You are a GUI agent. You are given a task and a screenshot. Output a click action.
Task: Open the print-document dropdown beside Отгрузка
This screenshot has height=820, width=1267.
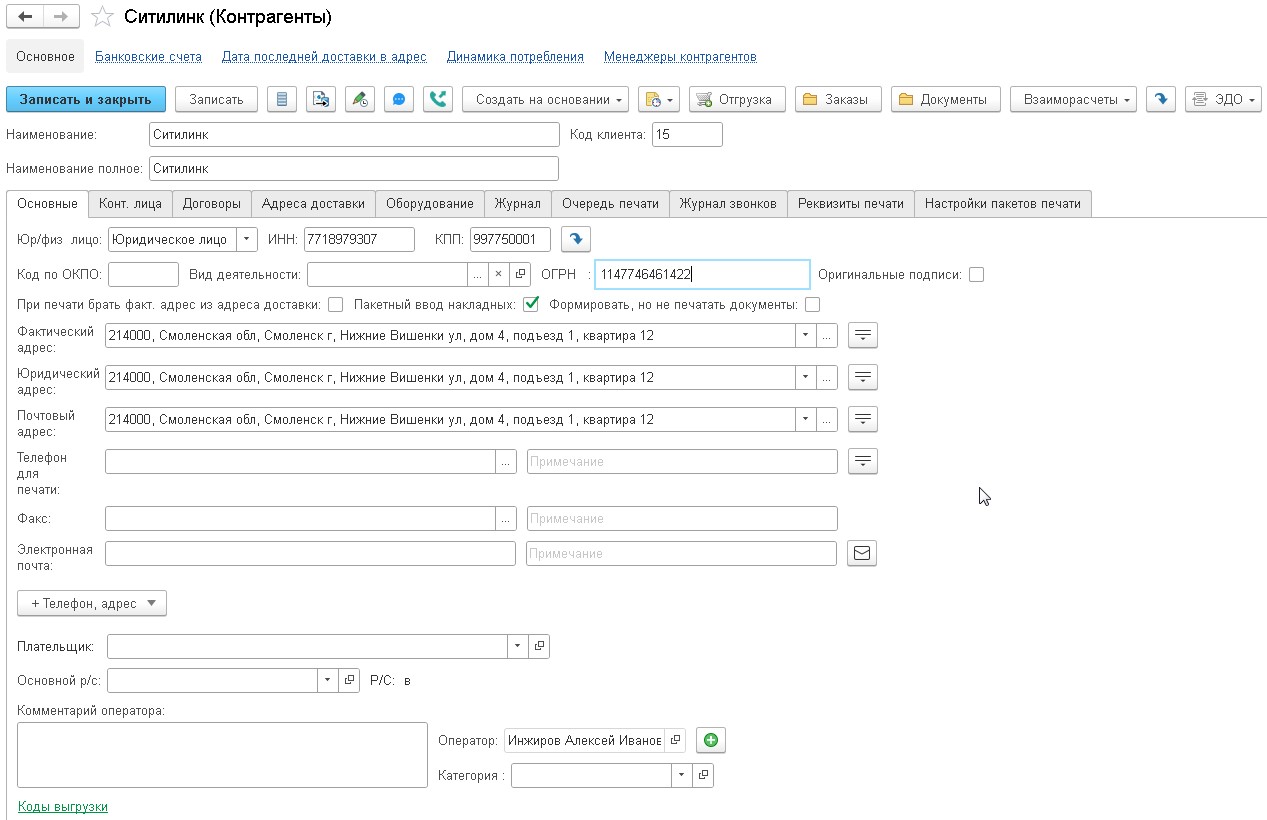click(658, 99)
